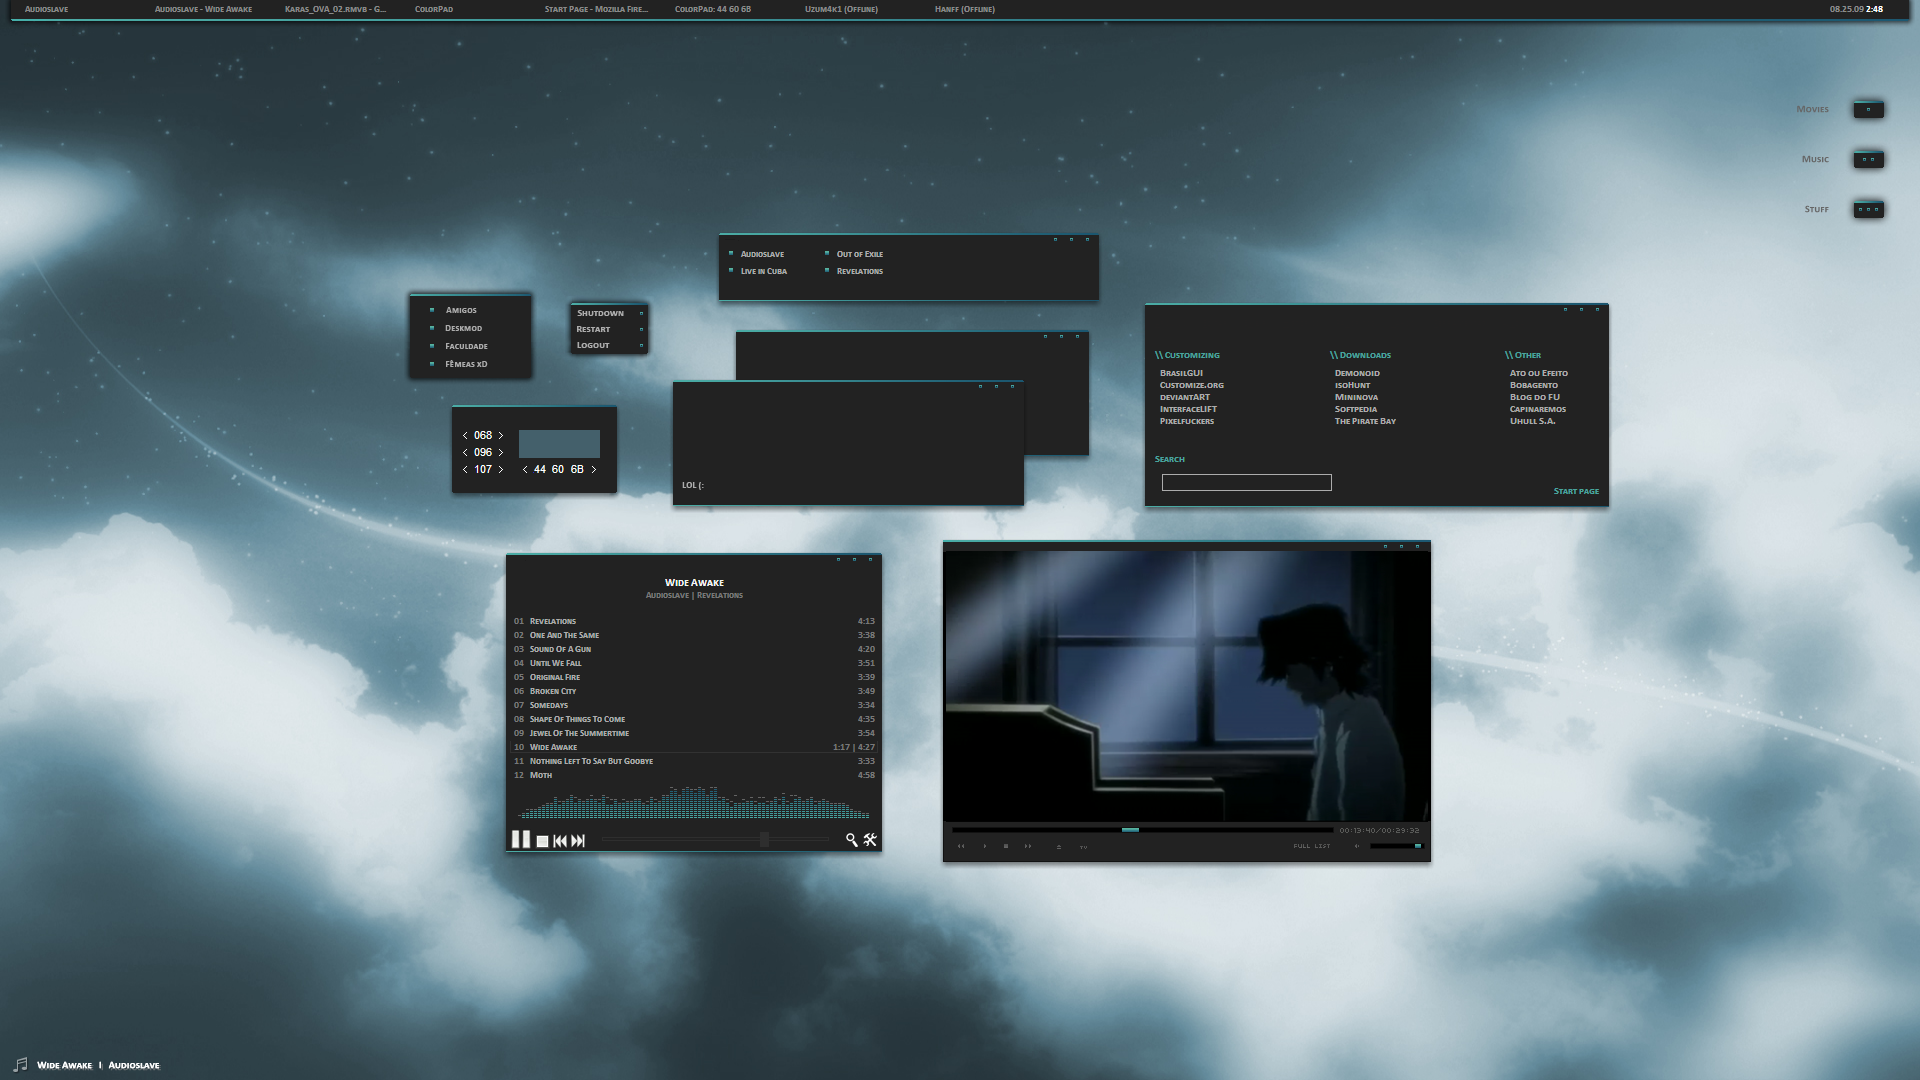The width and height of the screenshot is (1920, 1080).
Task: Switch to Karas_OVA_02.rmvb in top taskbar
Action: tap(335, 9)
